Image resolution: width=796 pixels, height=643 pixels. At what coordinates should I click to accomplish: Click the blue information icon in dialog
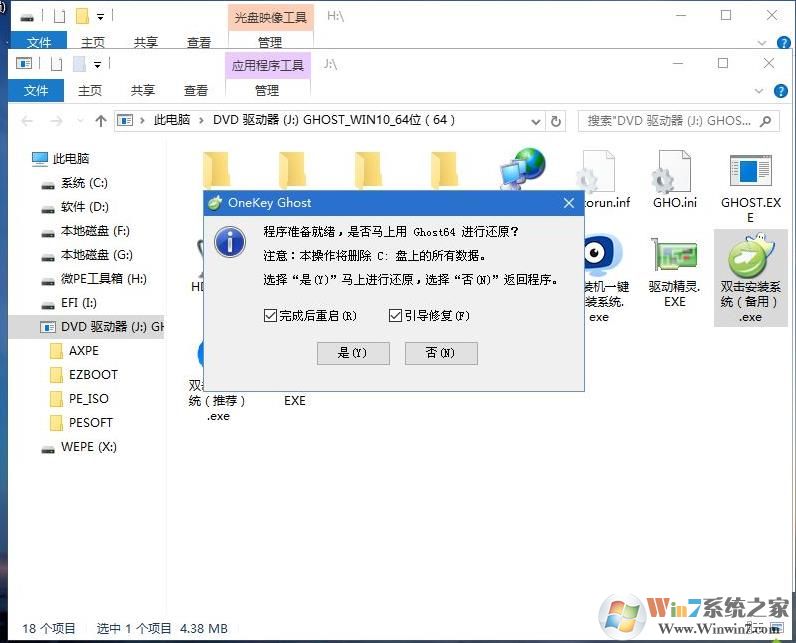coord(230,242)
